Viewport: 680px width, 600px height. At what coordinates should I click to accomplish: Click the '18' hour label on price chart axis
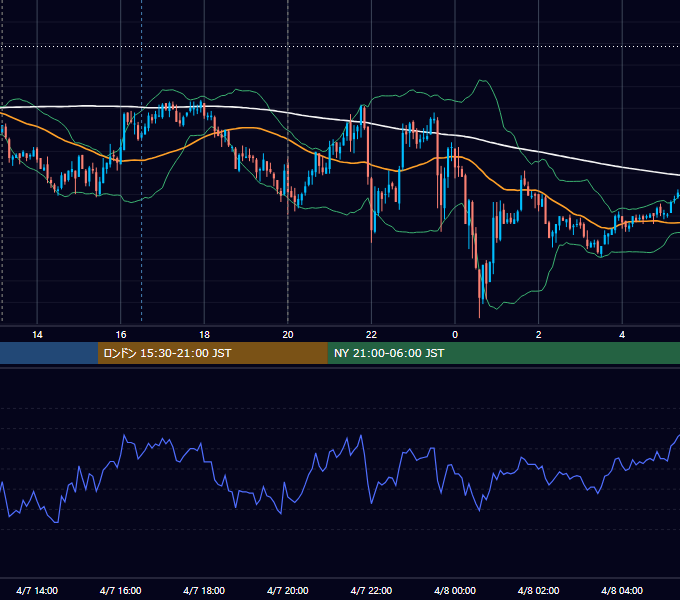pyautogui.click(x=204, y=335)
